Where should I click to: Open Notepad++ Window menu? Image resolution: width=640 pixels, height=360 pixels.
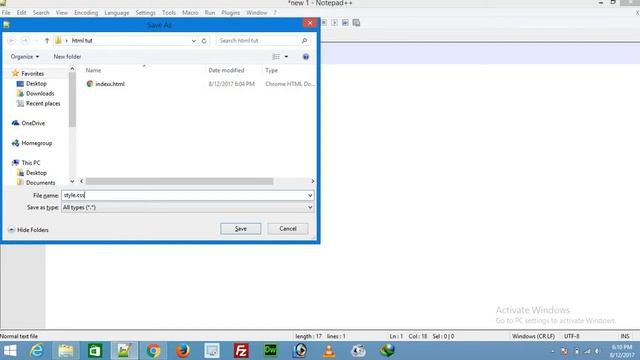pos(256,13)
